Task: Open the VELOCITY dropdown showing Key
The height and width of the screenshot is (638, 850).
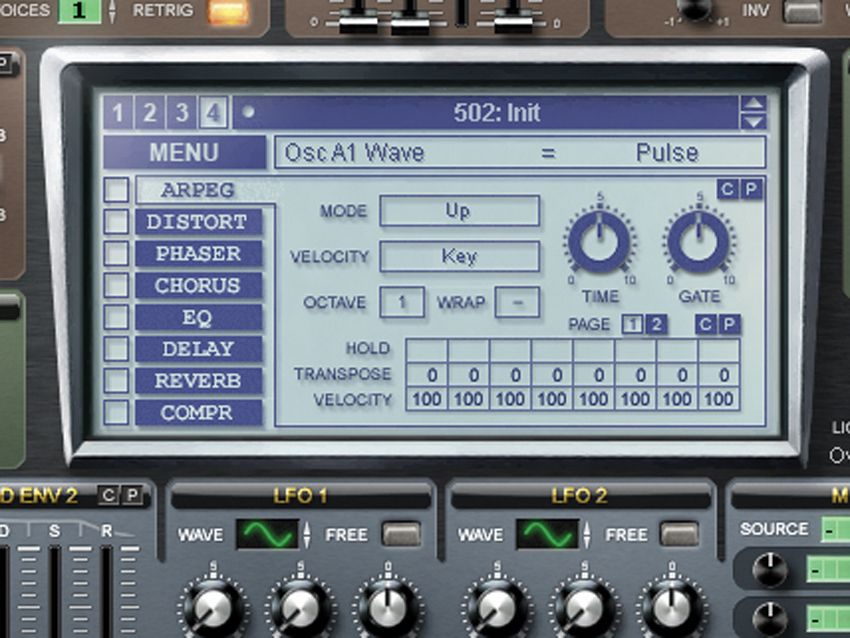Action: click(x=459, y=257)
